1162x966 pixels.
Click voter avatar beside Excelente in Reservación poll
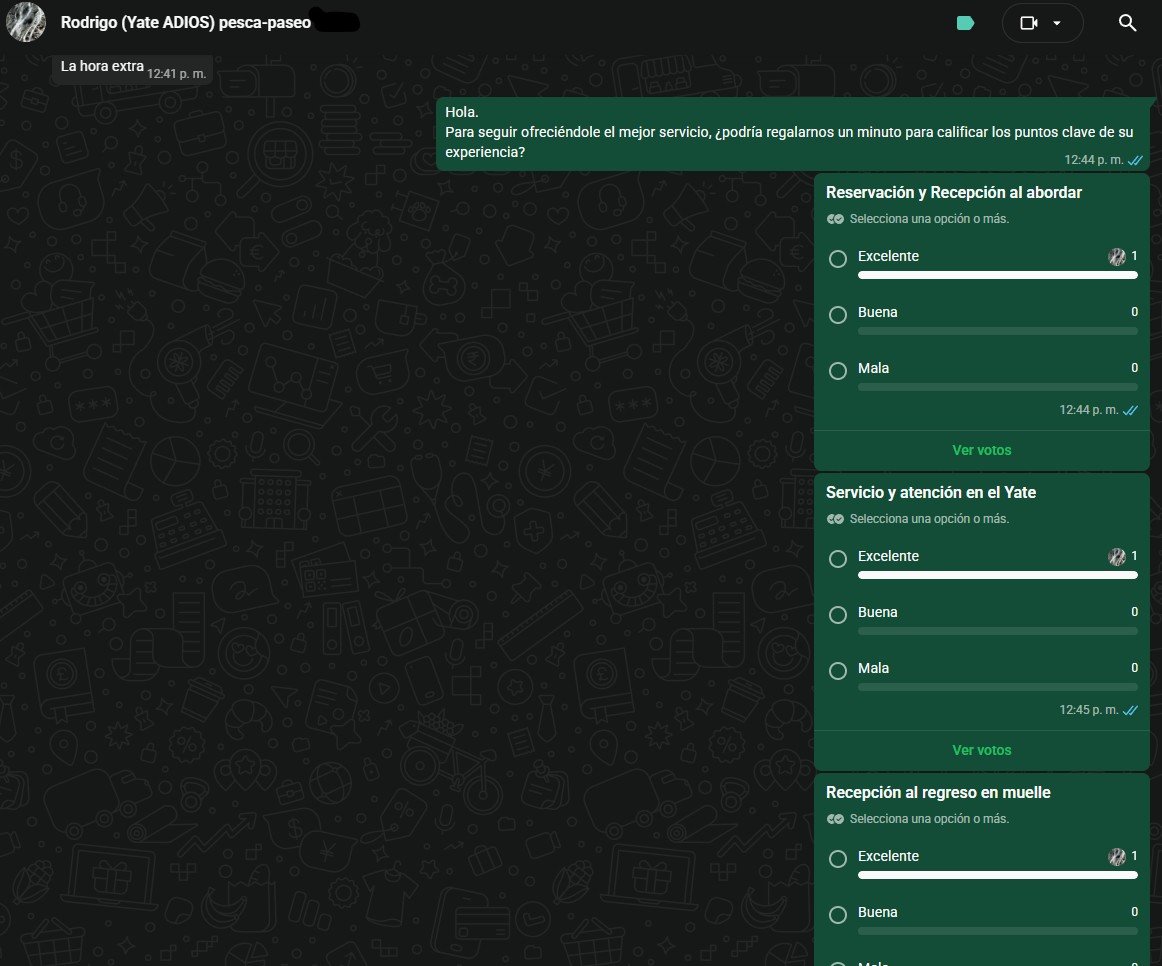1117,256
